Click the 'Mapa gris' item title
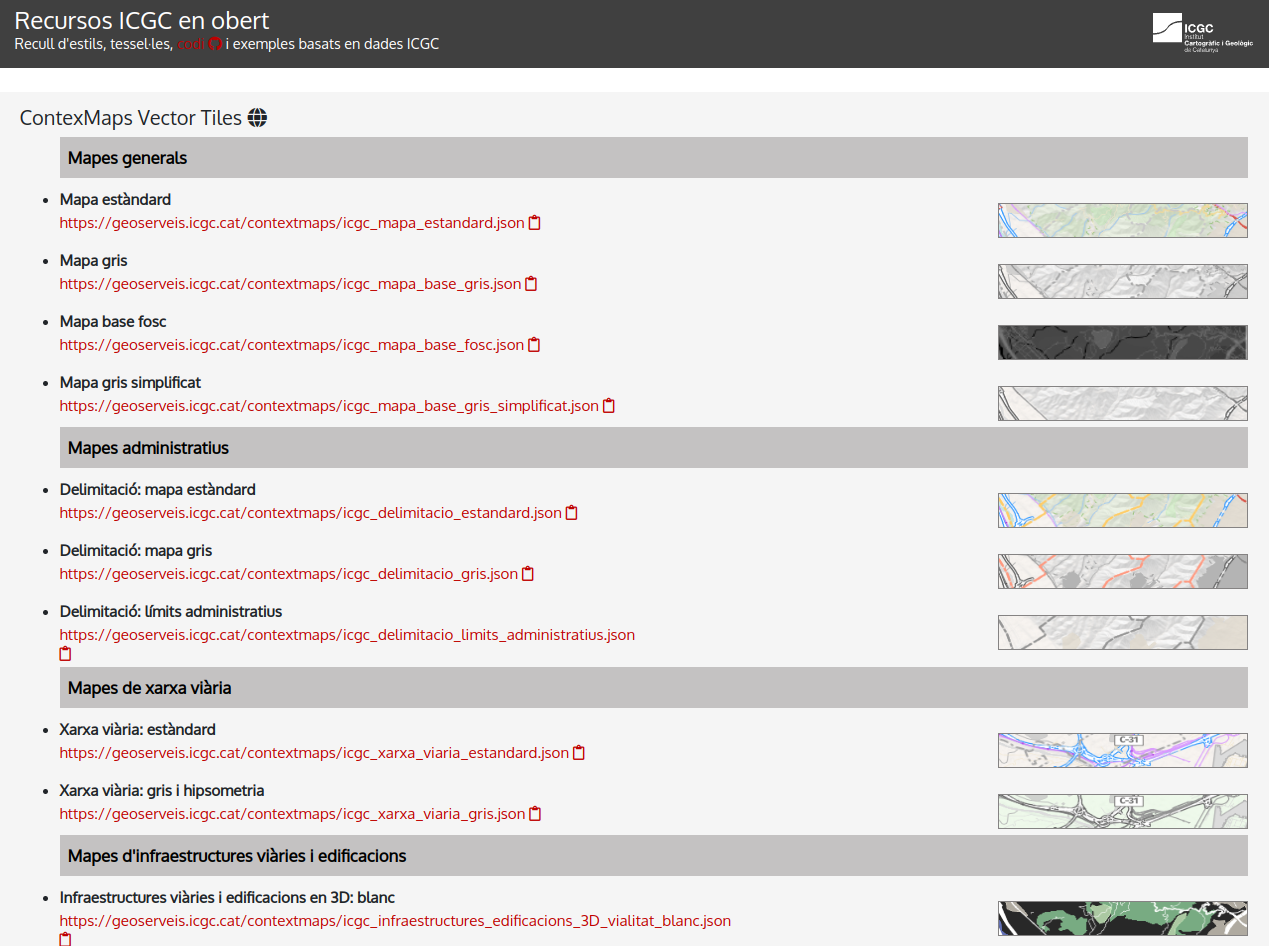Image resolution: width=1270 pixels, height=946 pixels. click(x=94, y=261)
